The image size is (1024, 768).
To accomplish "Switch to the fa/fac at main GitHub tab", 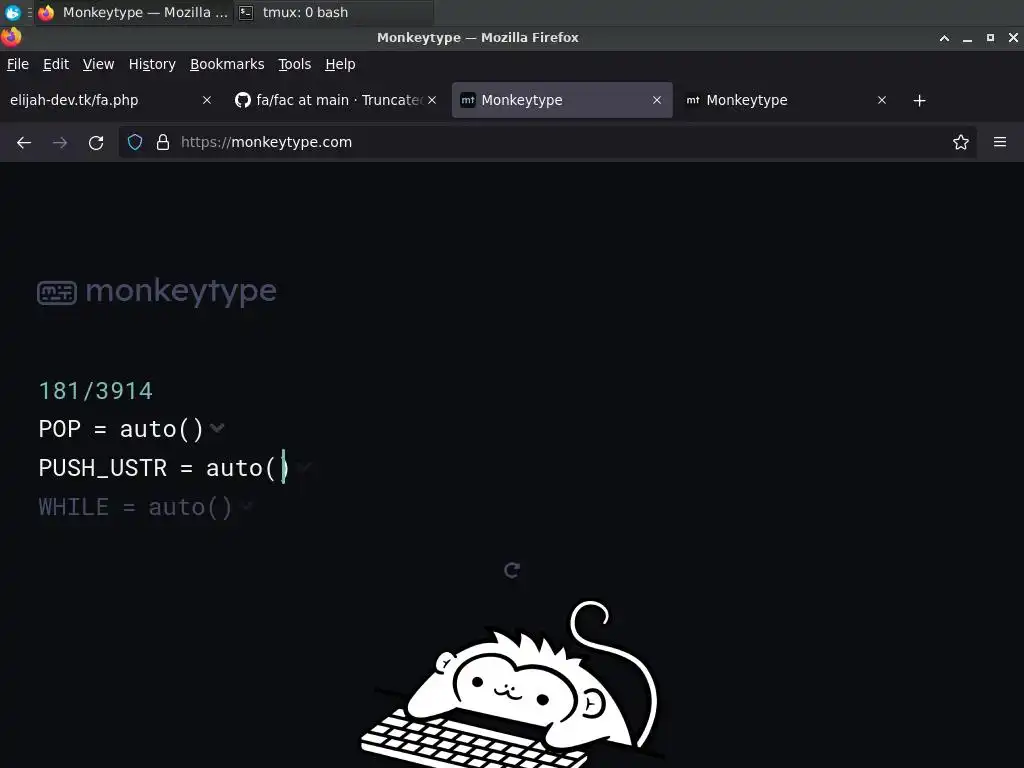I will [336, 100].
